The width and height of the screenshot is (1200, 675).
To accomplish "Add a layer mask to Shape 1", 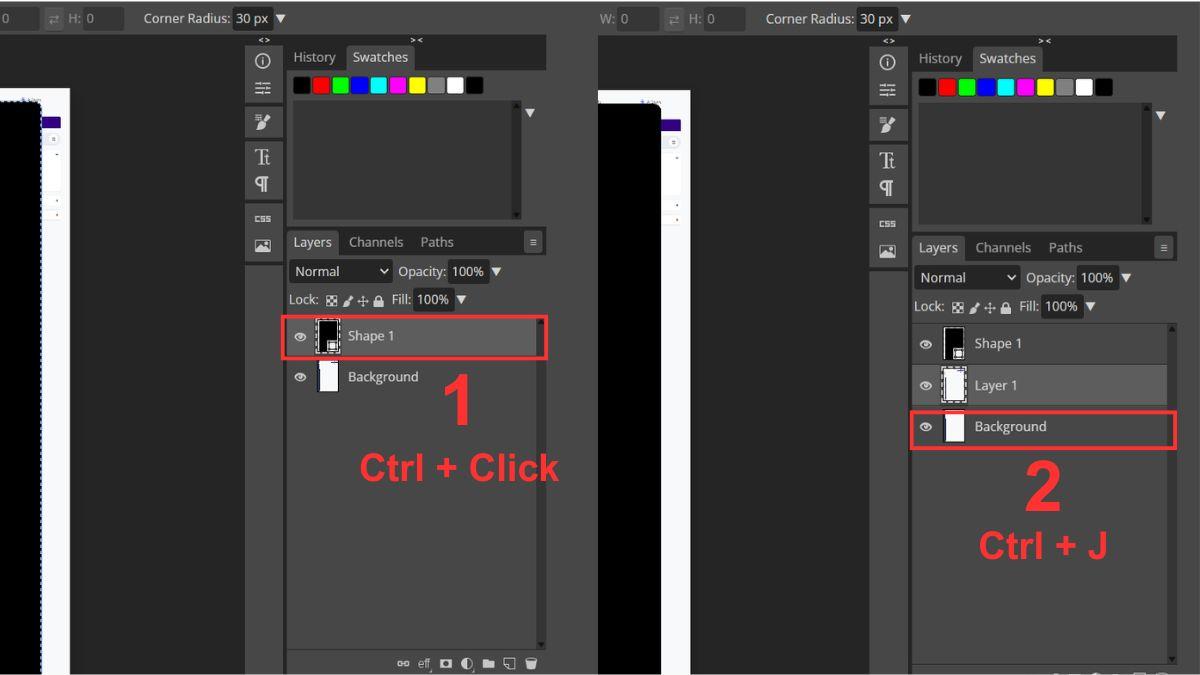I will pyautogui.click(x=445, y=663).
